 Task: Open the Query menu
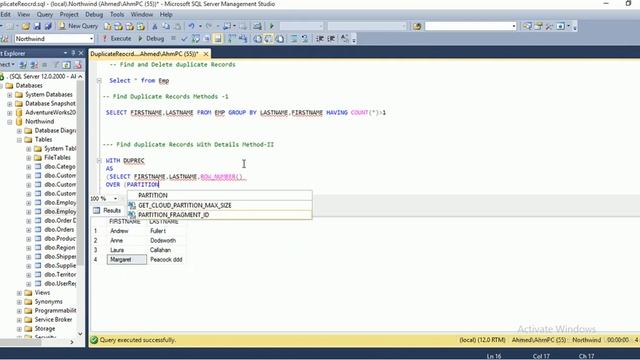coord(44,14)
